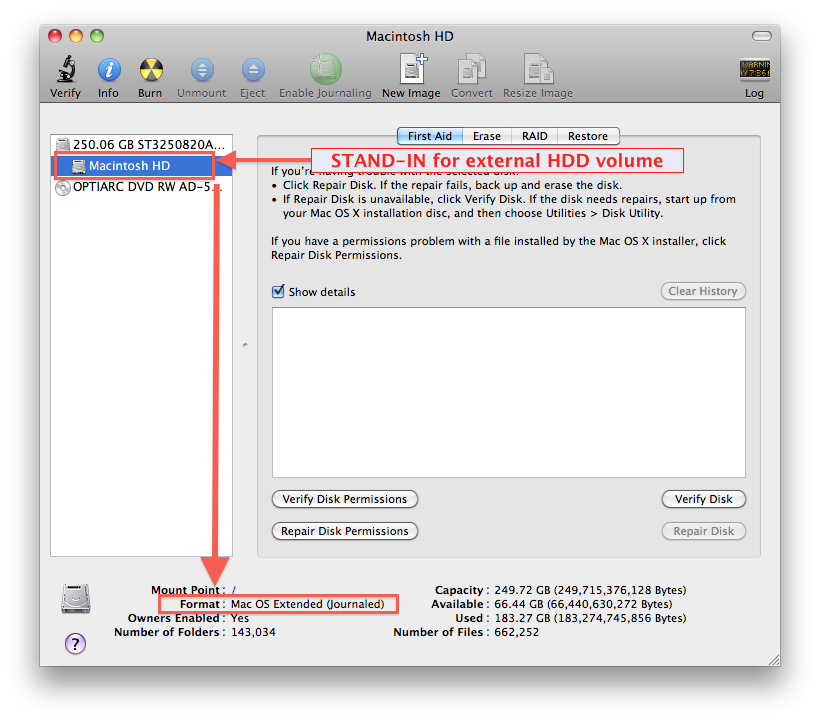Create a New Image from toolbar
This screenshot has height=721, width=820.
(x=413, y=68)
